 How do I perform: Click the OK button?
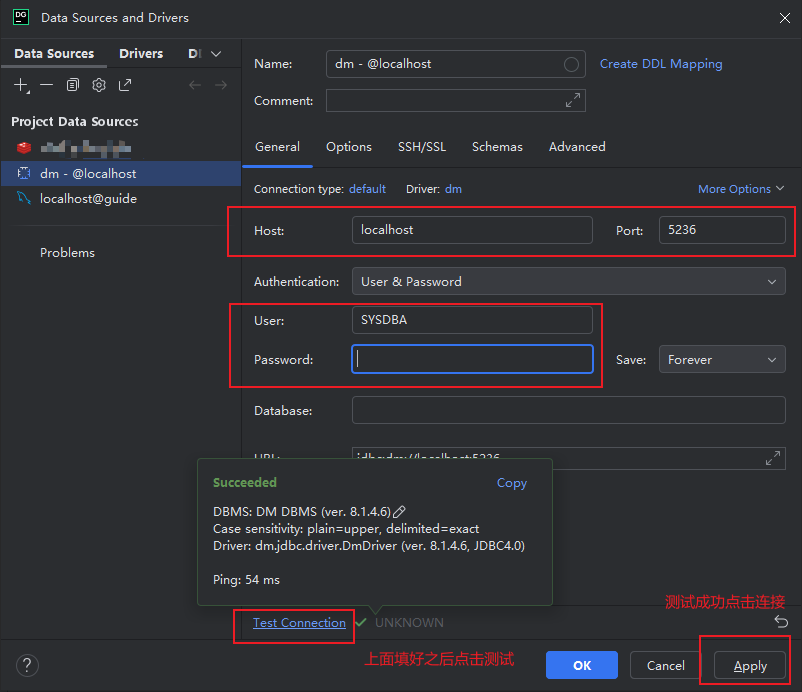pos(582,665)
